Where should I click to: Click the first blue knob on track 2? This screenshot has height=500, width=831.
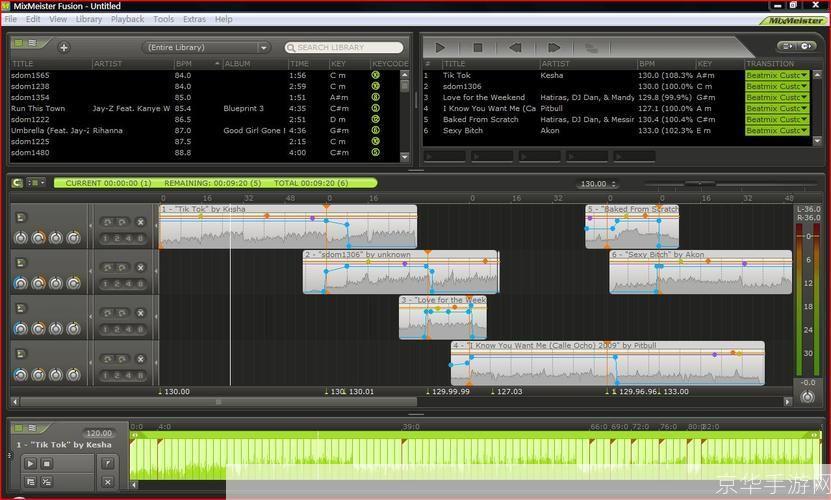point(20,284)
